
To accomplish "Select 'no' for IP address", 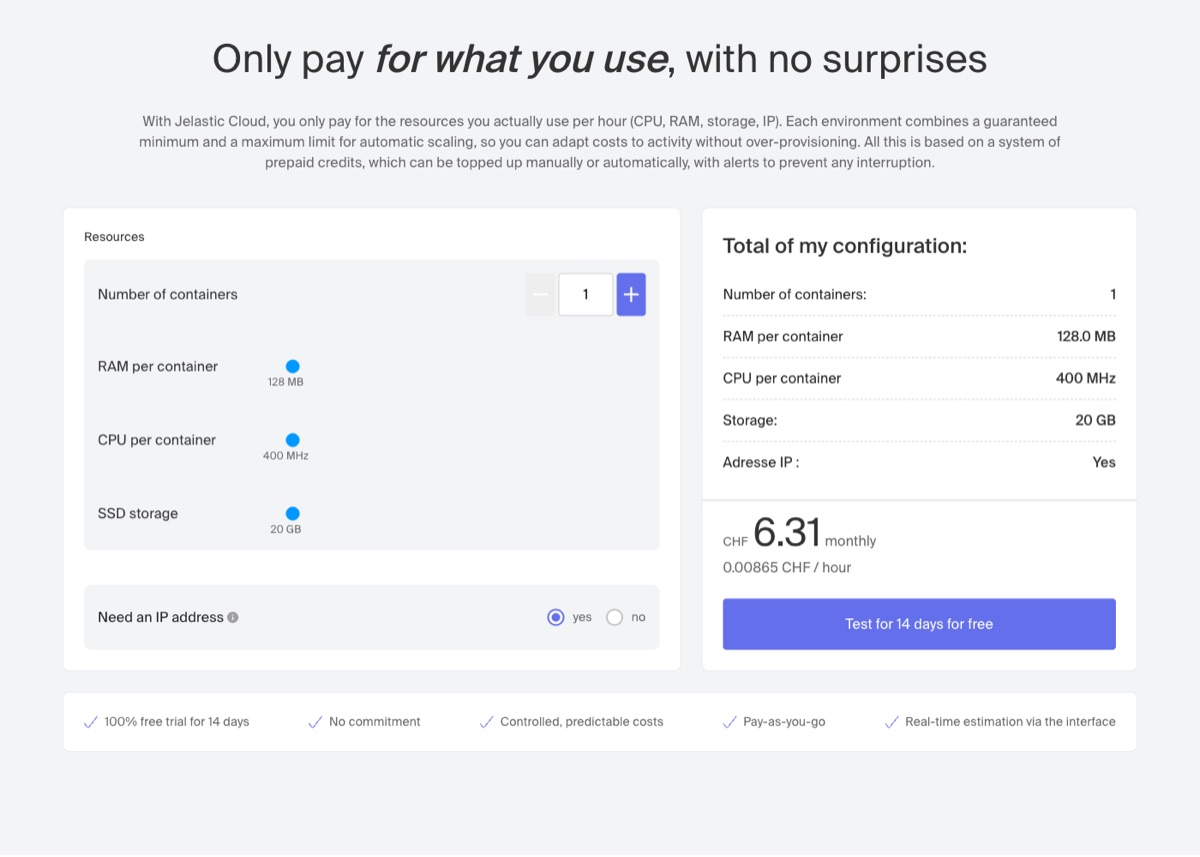I will point(614,617).
